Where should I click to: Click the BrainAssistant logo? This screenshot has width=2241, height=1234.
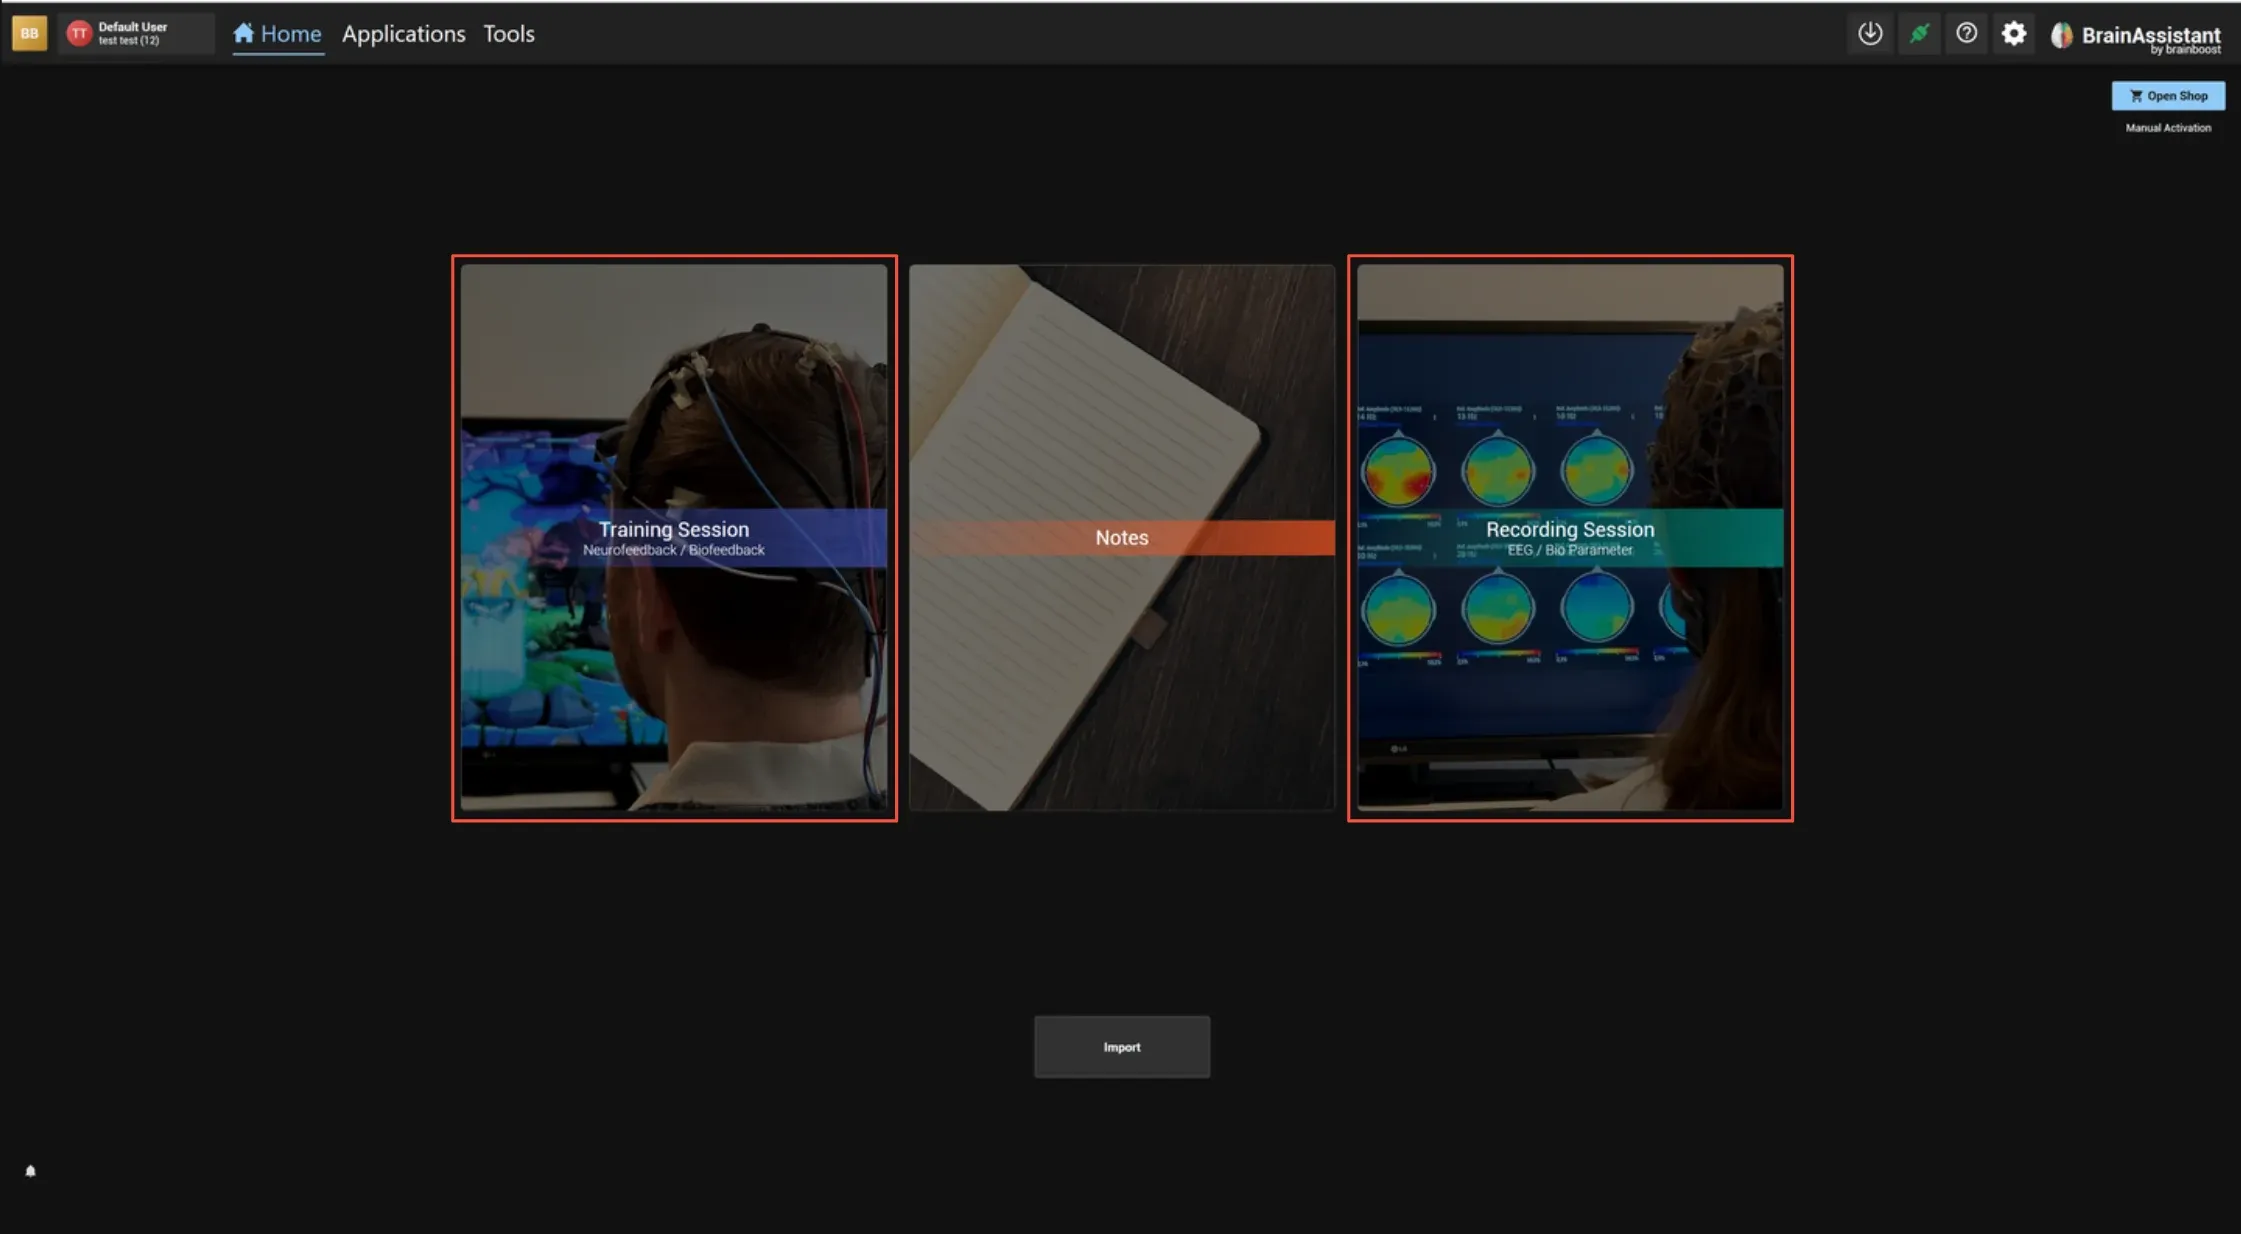(2135, 37)
